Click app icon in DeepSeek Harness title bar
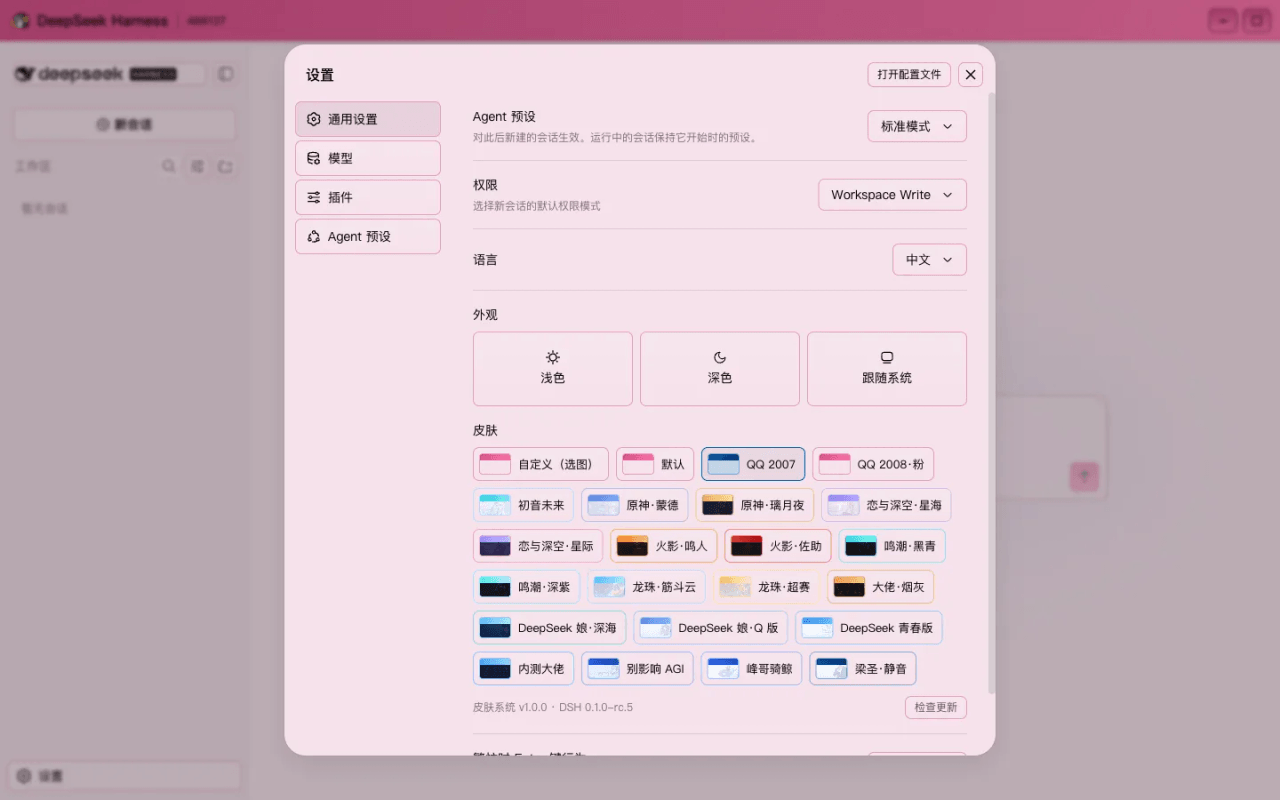1280x800 pixels. (x=21, y=20)
